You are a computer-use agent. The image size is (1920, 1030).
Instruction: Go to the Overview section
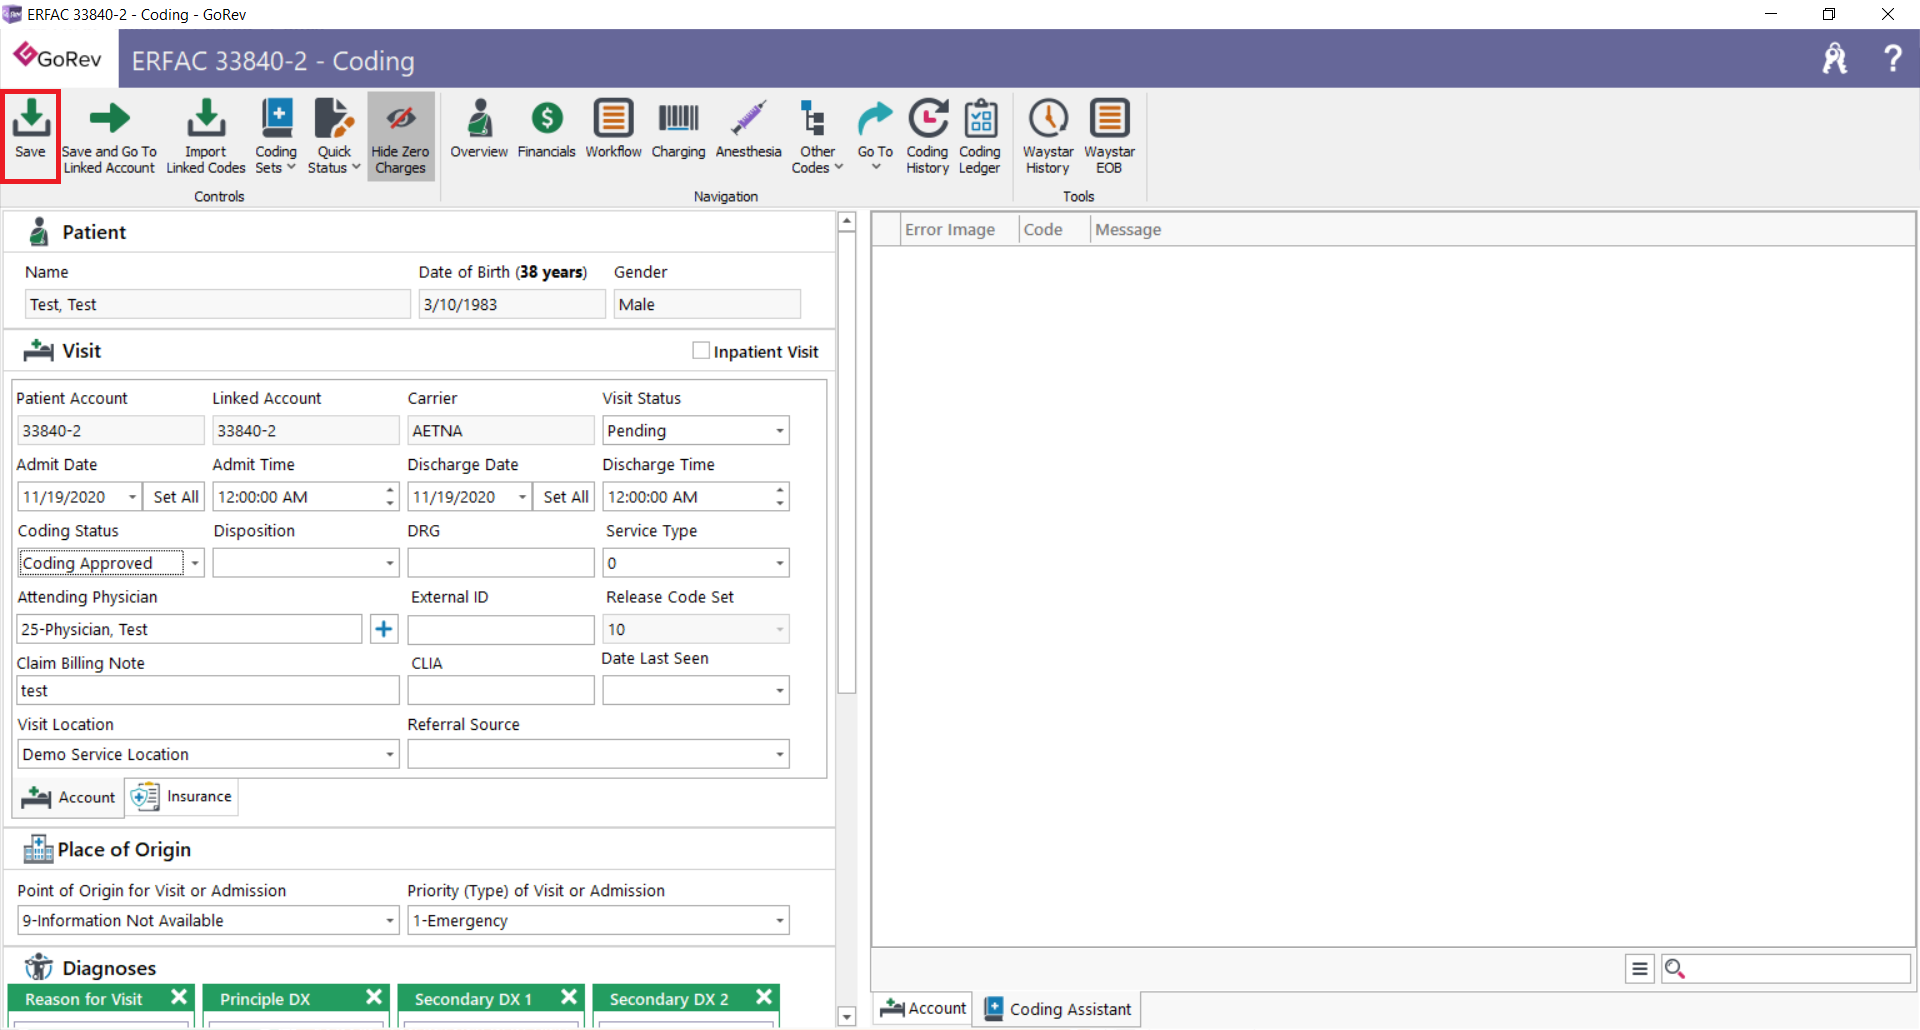point(479,130)
